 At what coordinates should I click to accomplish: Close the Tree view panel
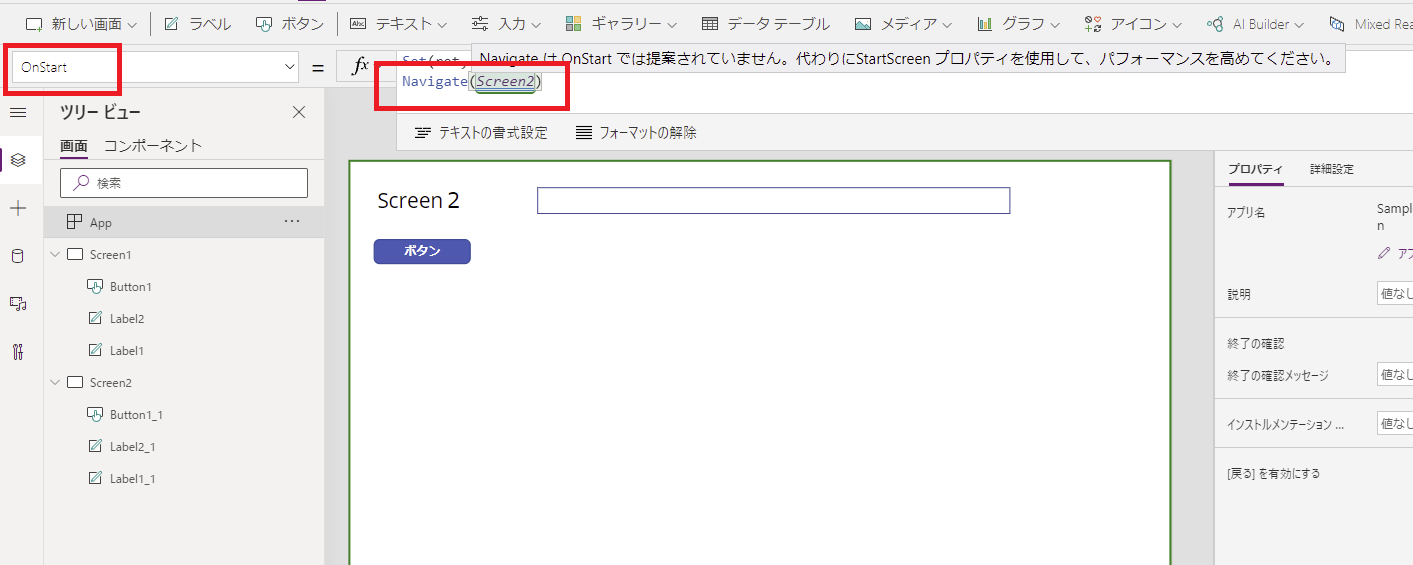pyautogui.click(x=298, y=112)
